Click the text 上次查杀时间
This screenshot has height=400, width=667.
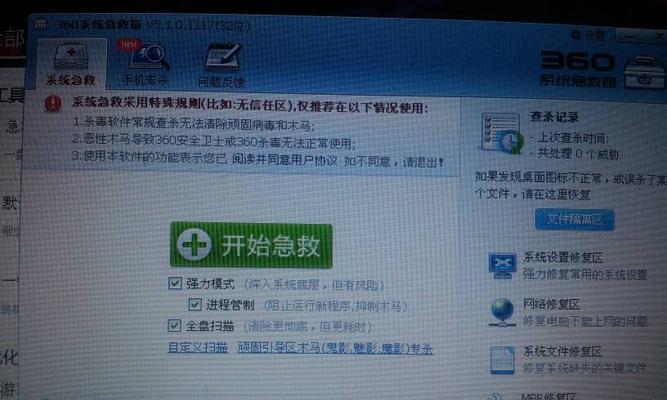pos(573,138)
